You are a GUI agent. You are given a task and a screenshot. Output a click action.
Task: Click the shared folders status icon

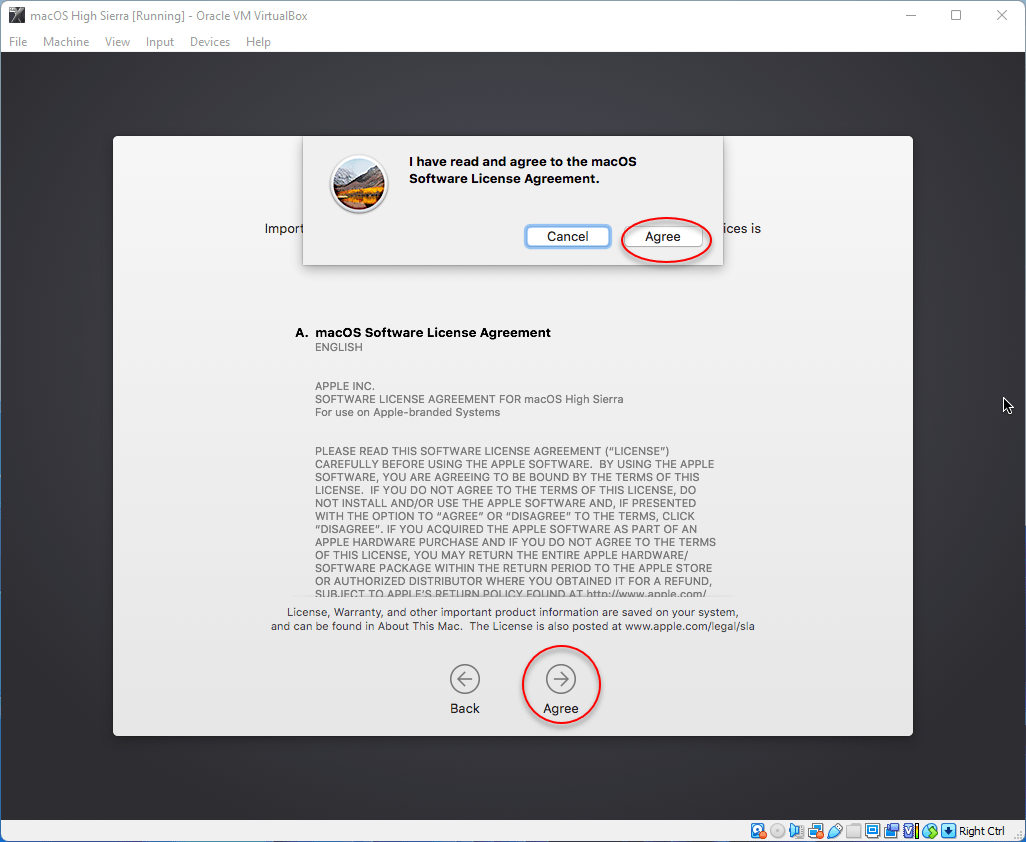[853, 831]
